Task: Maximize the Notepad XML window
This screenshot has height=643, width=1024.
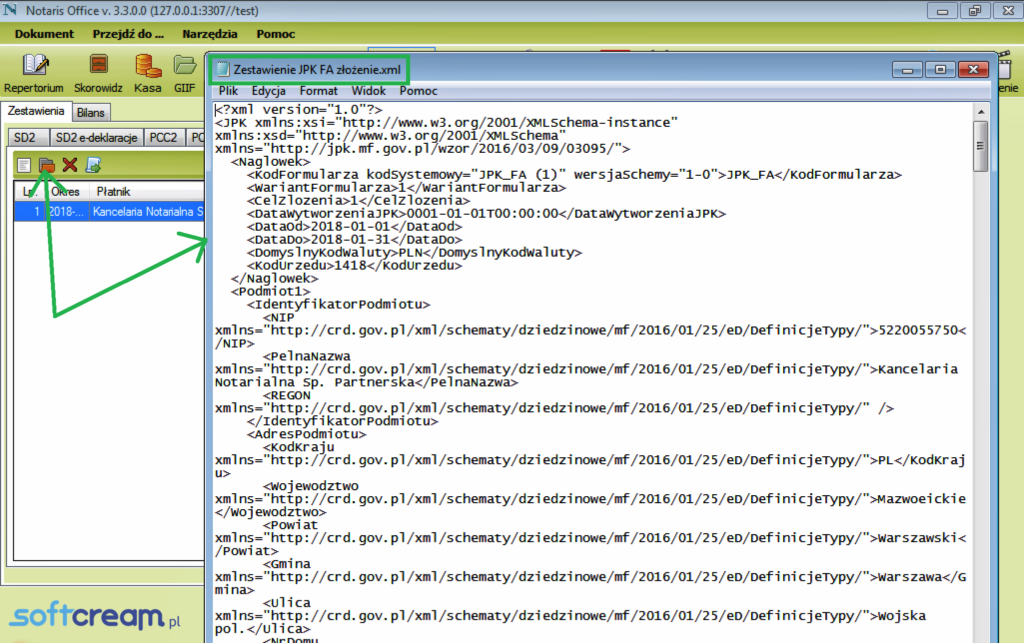Action: [x=940, y=69]
